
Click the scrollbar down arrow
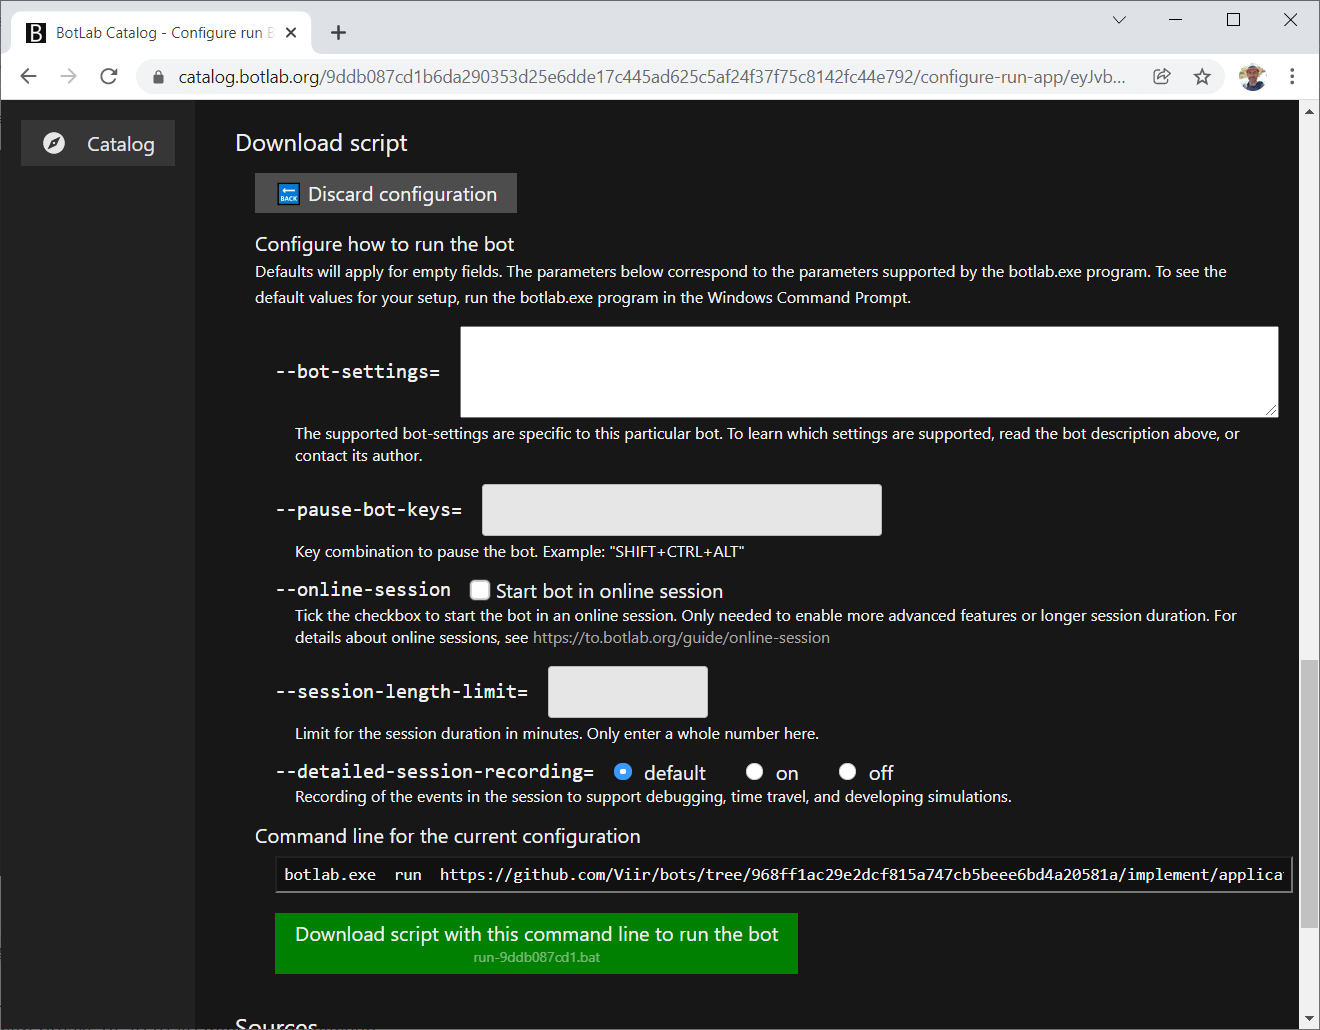(1309, 1019)
